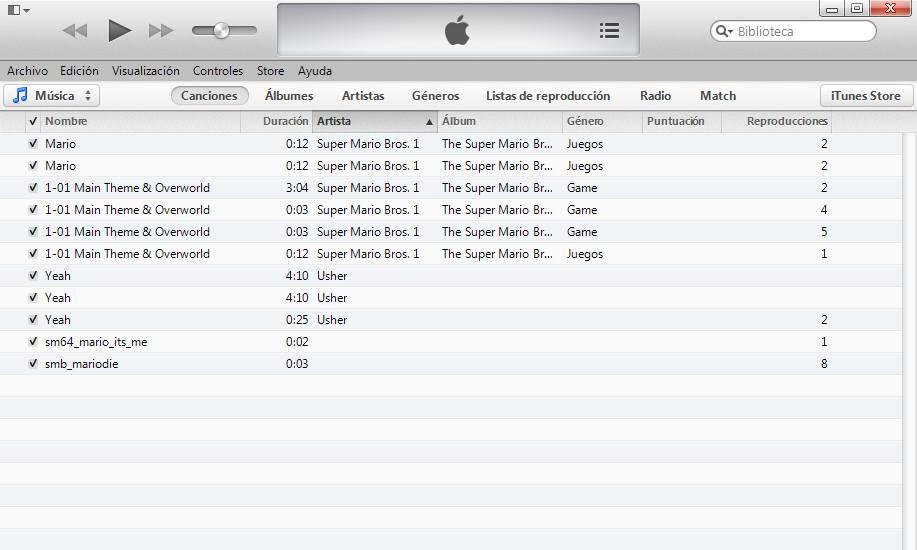Uncheck the first Mario song checkbox

tap(33, 143)
